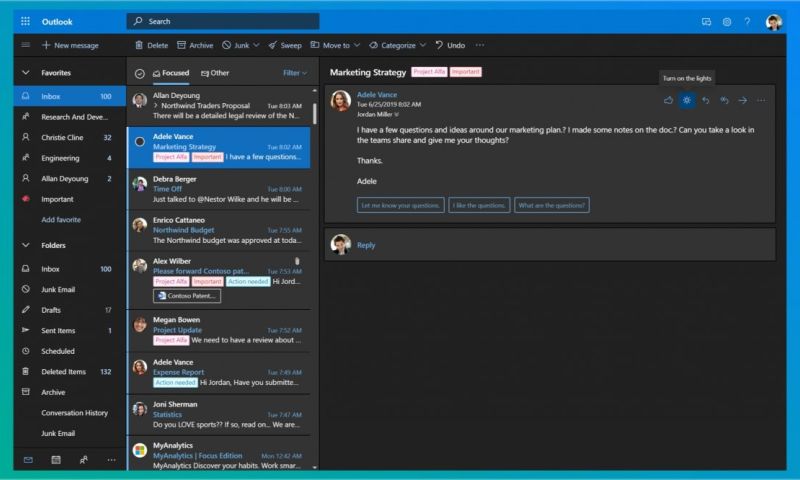Viewport: 800px width, 480px height.
Task: Click New message button
Action: pos(70,45)
